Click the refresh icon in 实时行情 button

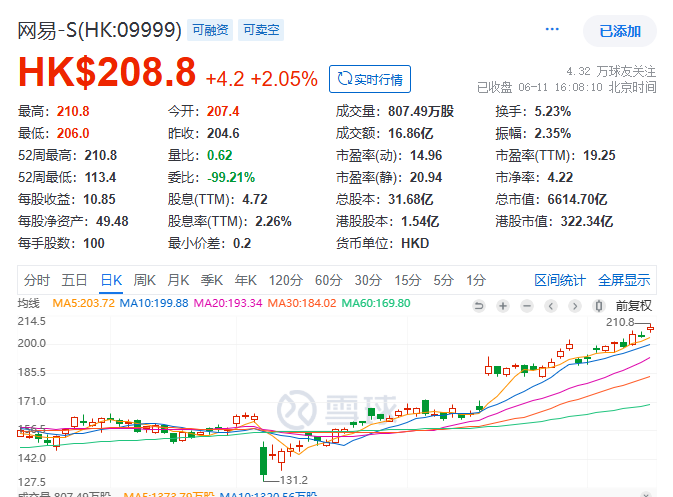[x=344, y=79]
